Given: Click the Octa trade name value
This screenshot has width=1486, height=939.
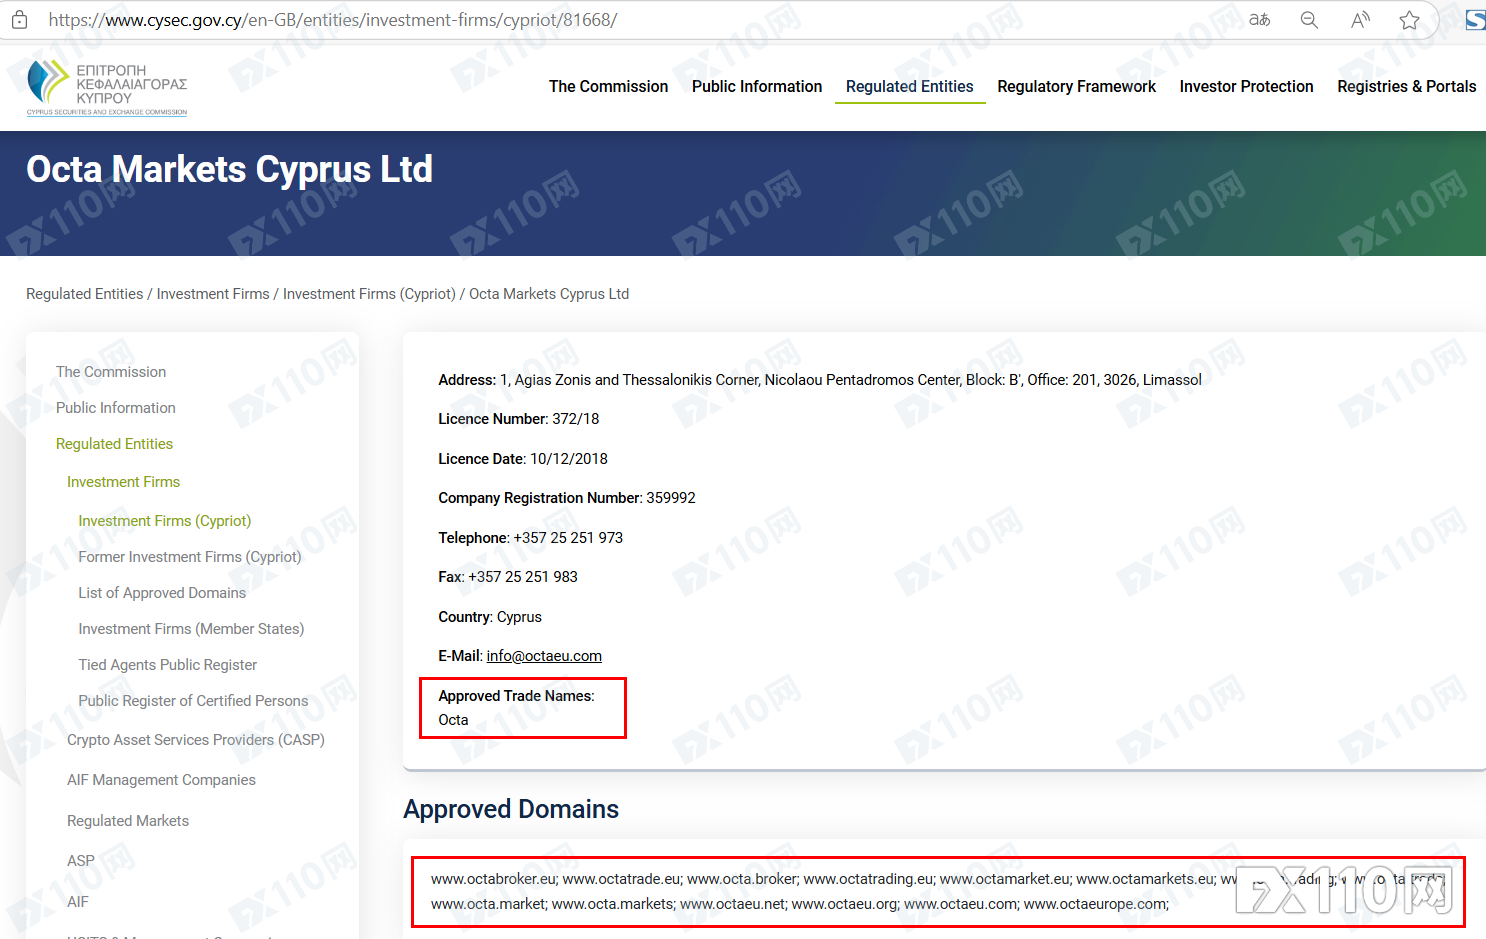Looking at the screenshot, I should pos(453,720).
